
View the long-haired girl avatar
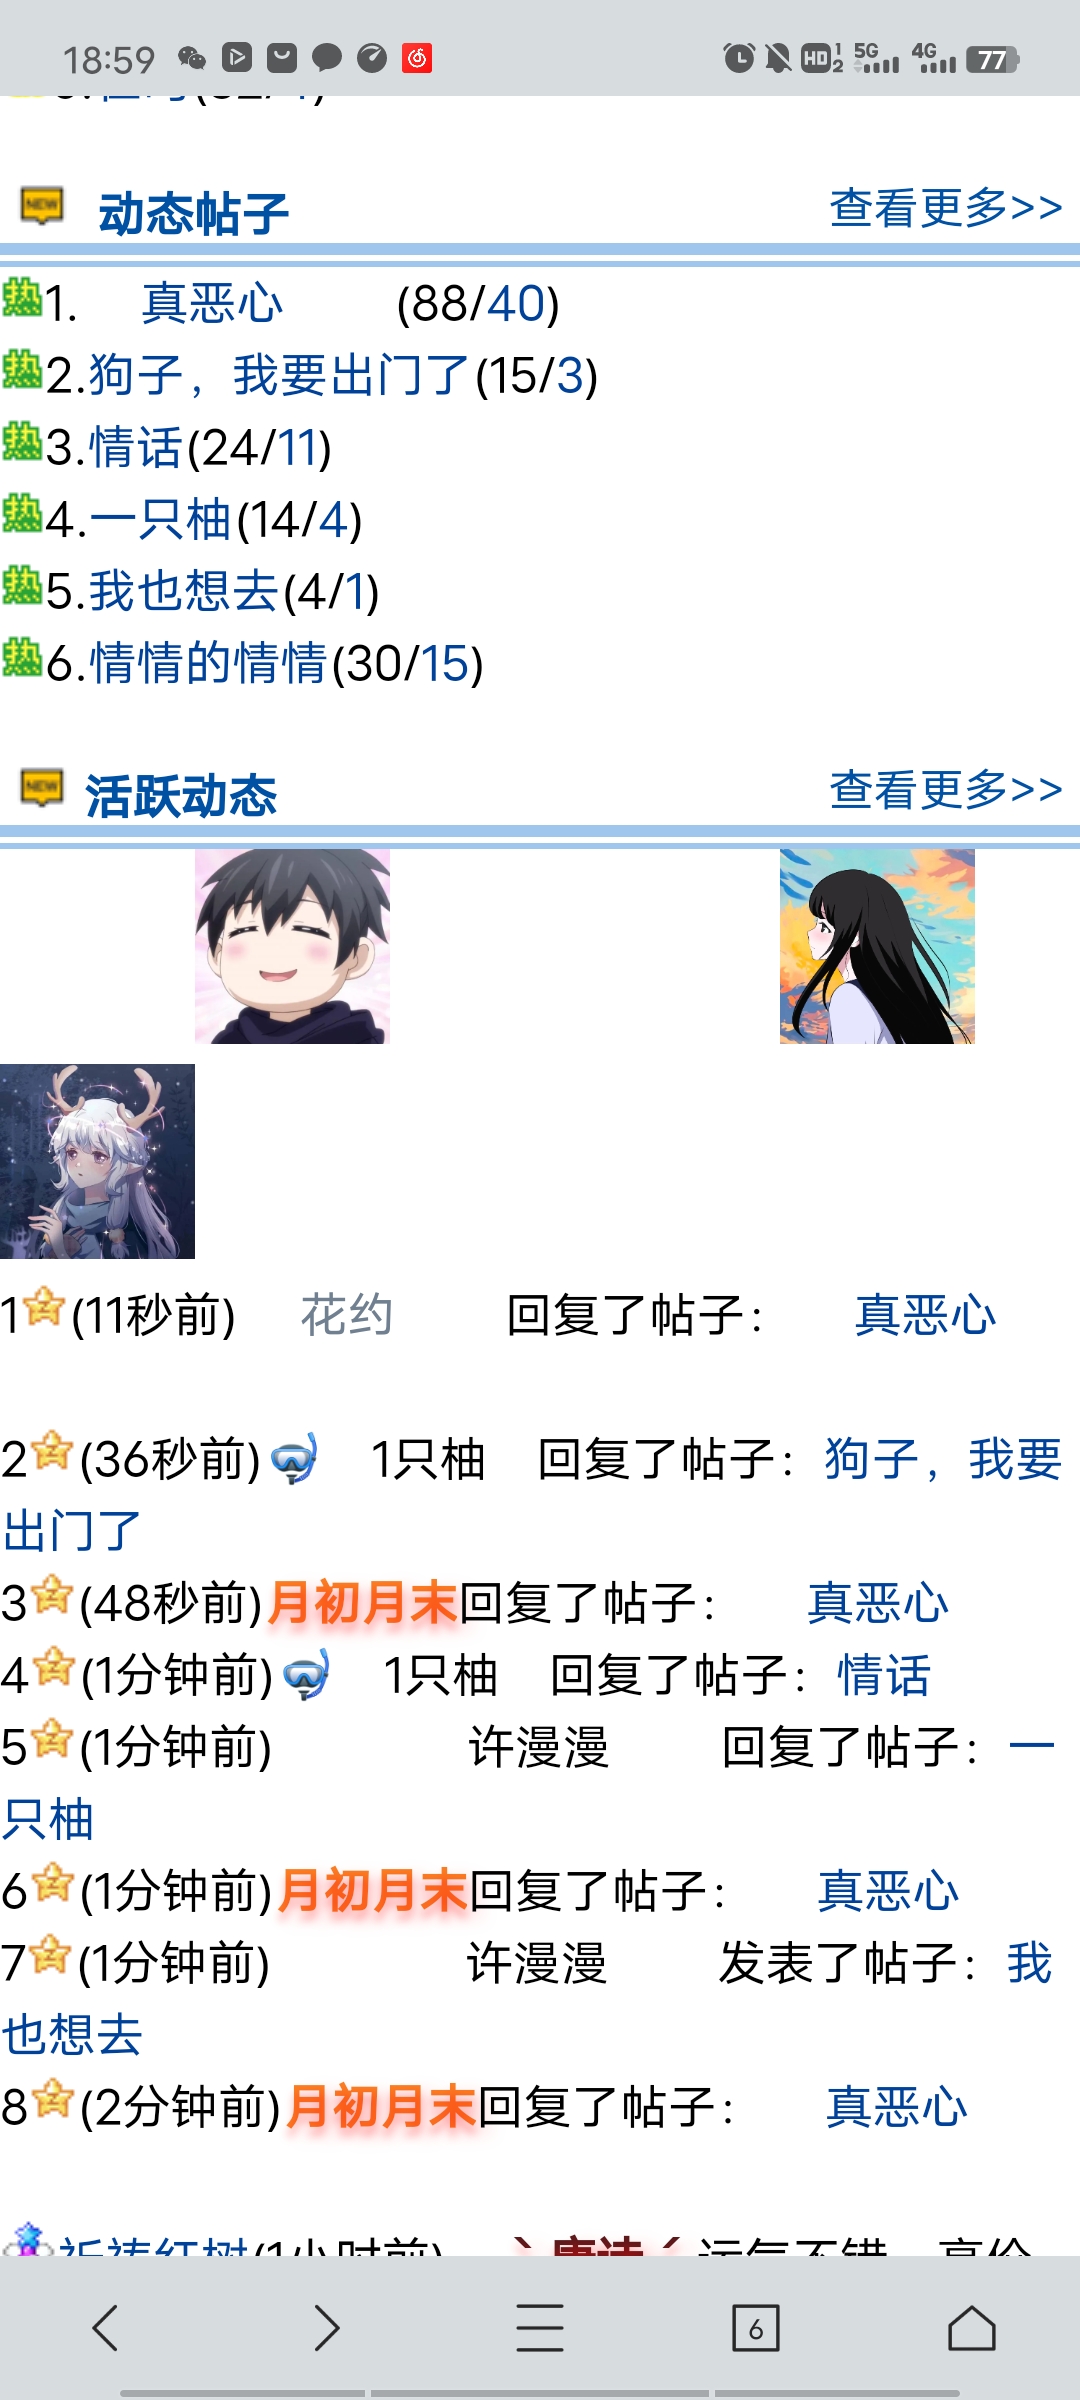pyautogui.click(x=877, y=946)
